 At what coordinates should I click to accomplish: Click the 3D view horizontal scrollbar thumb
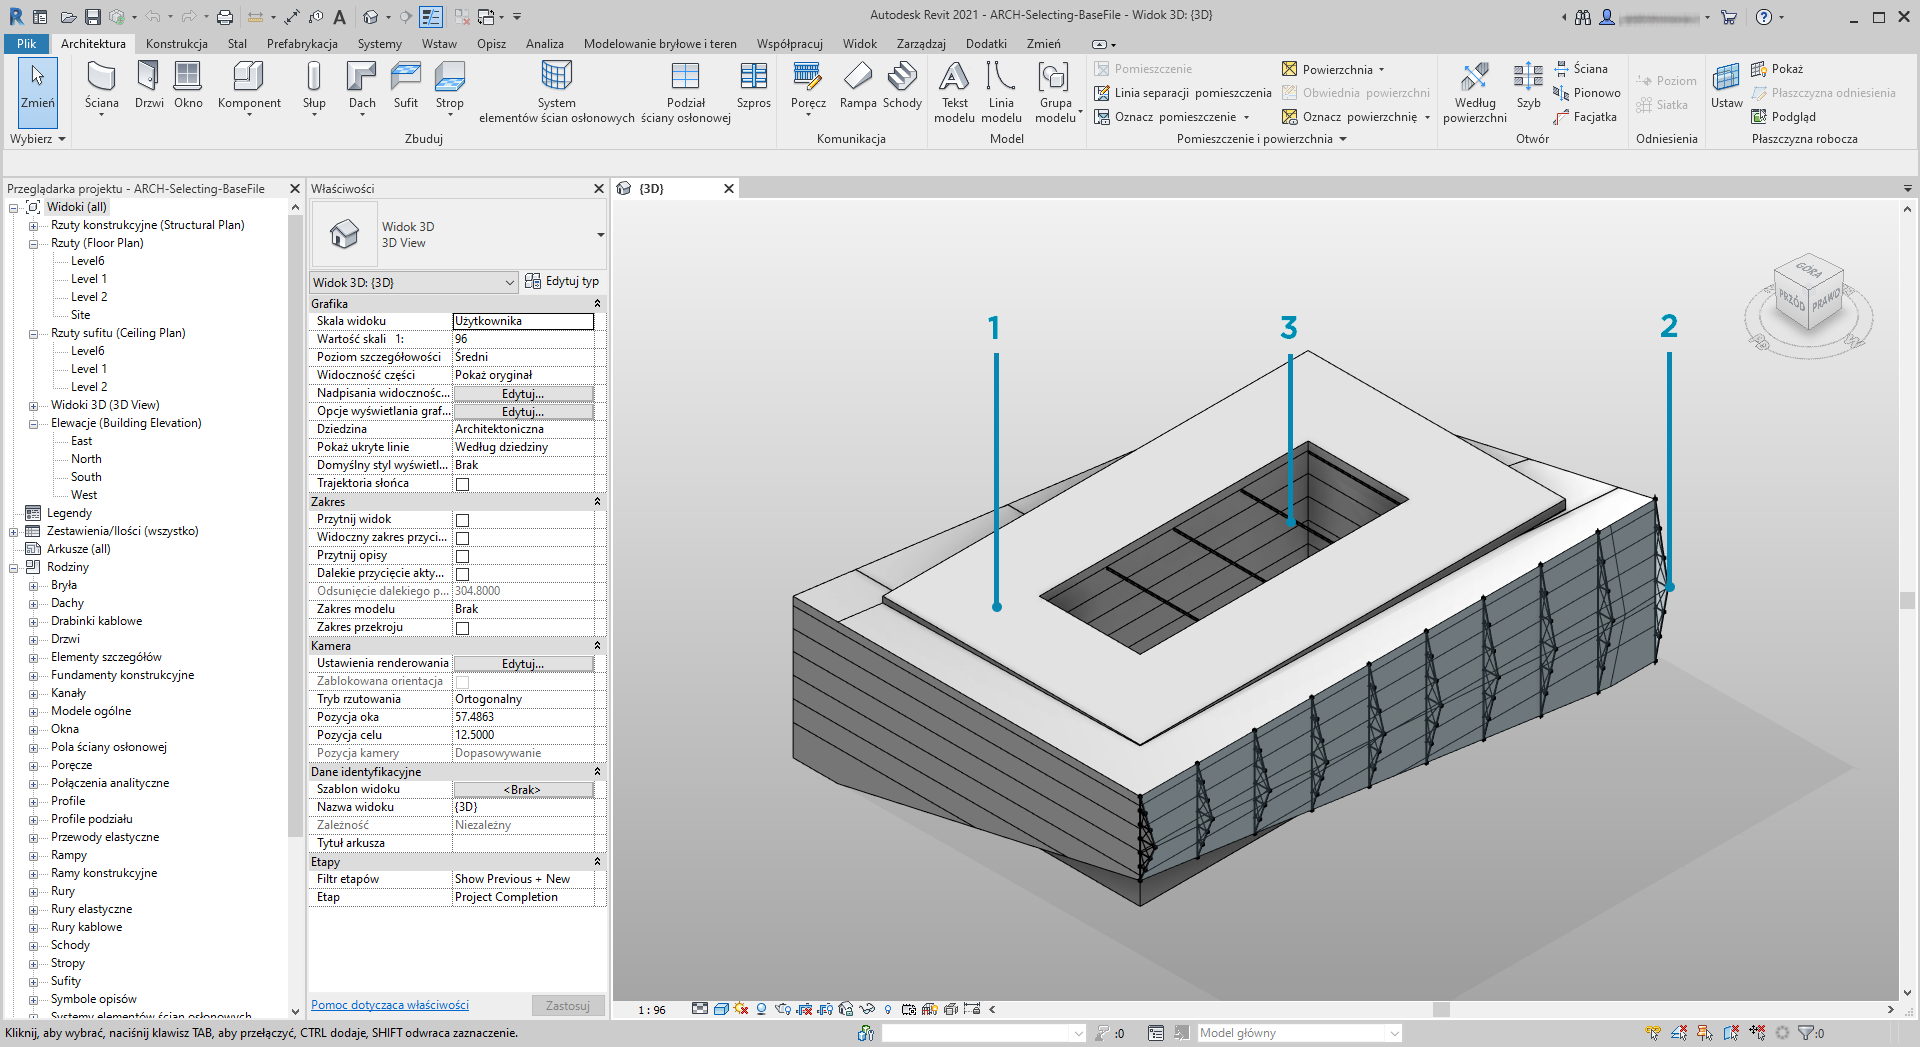pyautogui.click(x=1441, y=1010)
